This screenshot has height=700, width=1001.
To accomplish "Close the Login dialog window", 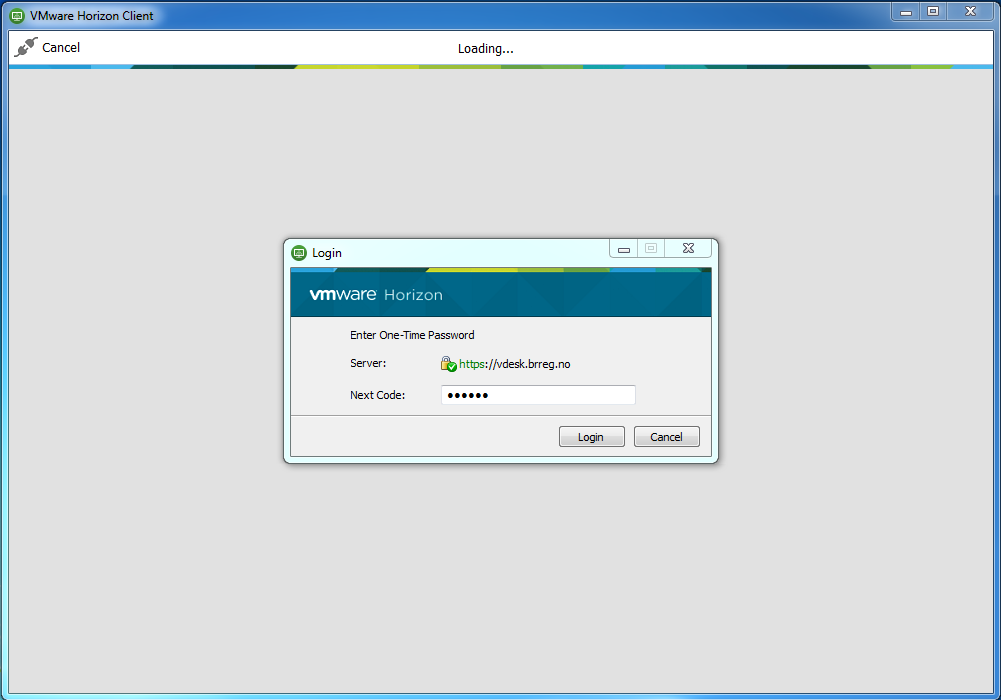I will pos(688,248).
